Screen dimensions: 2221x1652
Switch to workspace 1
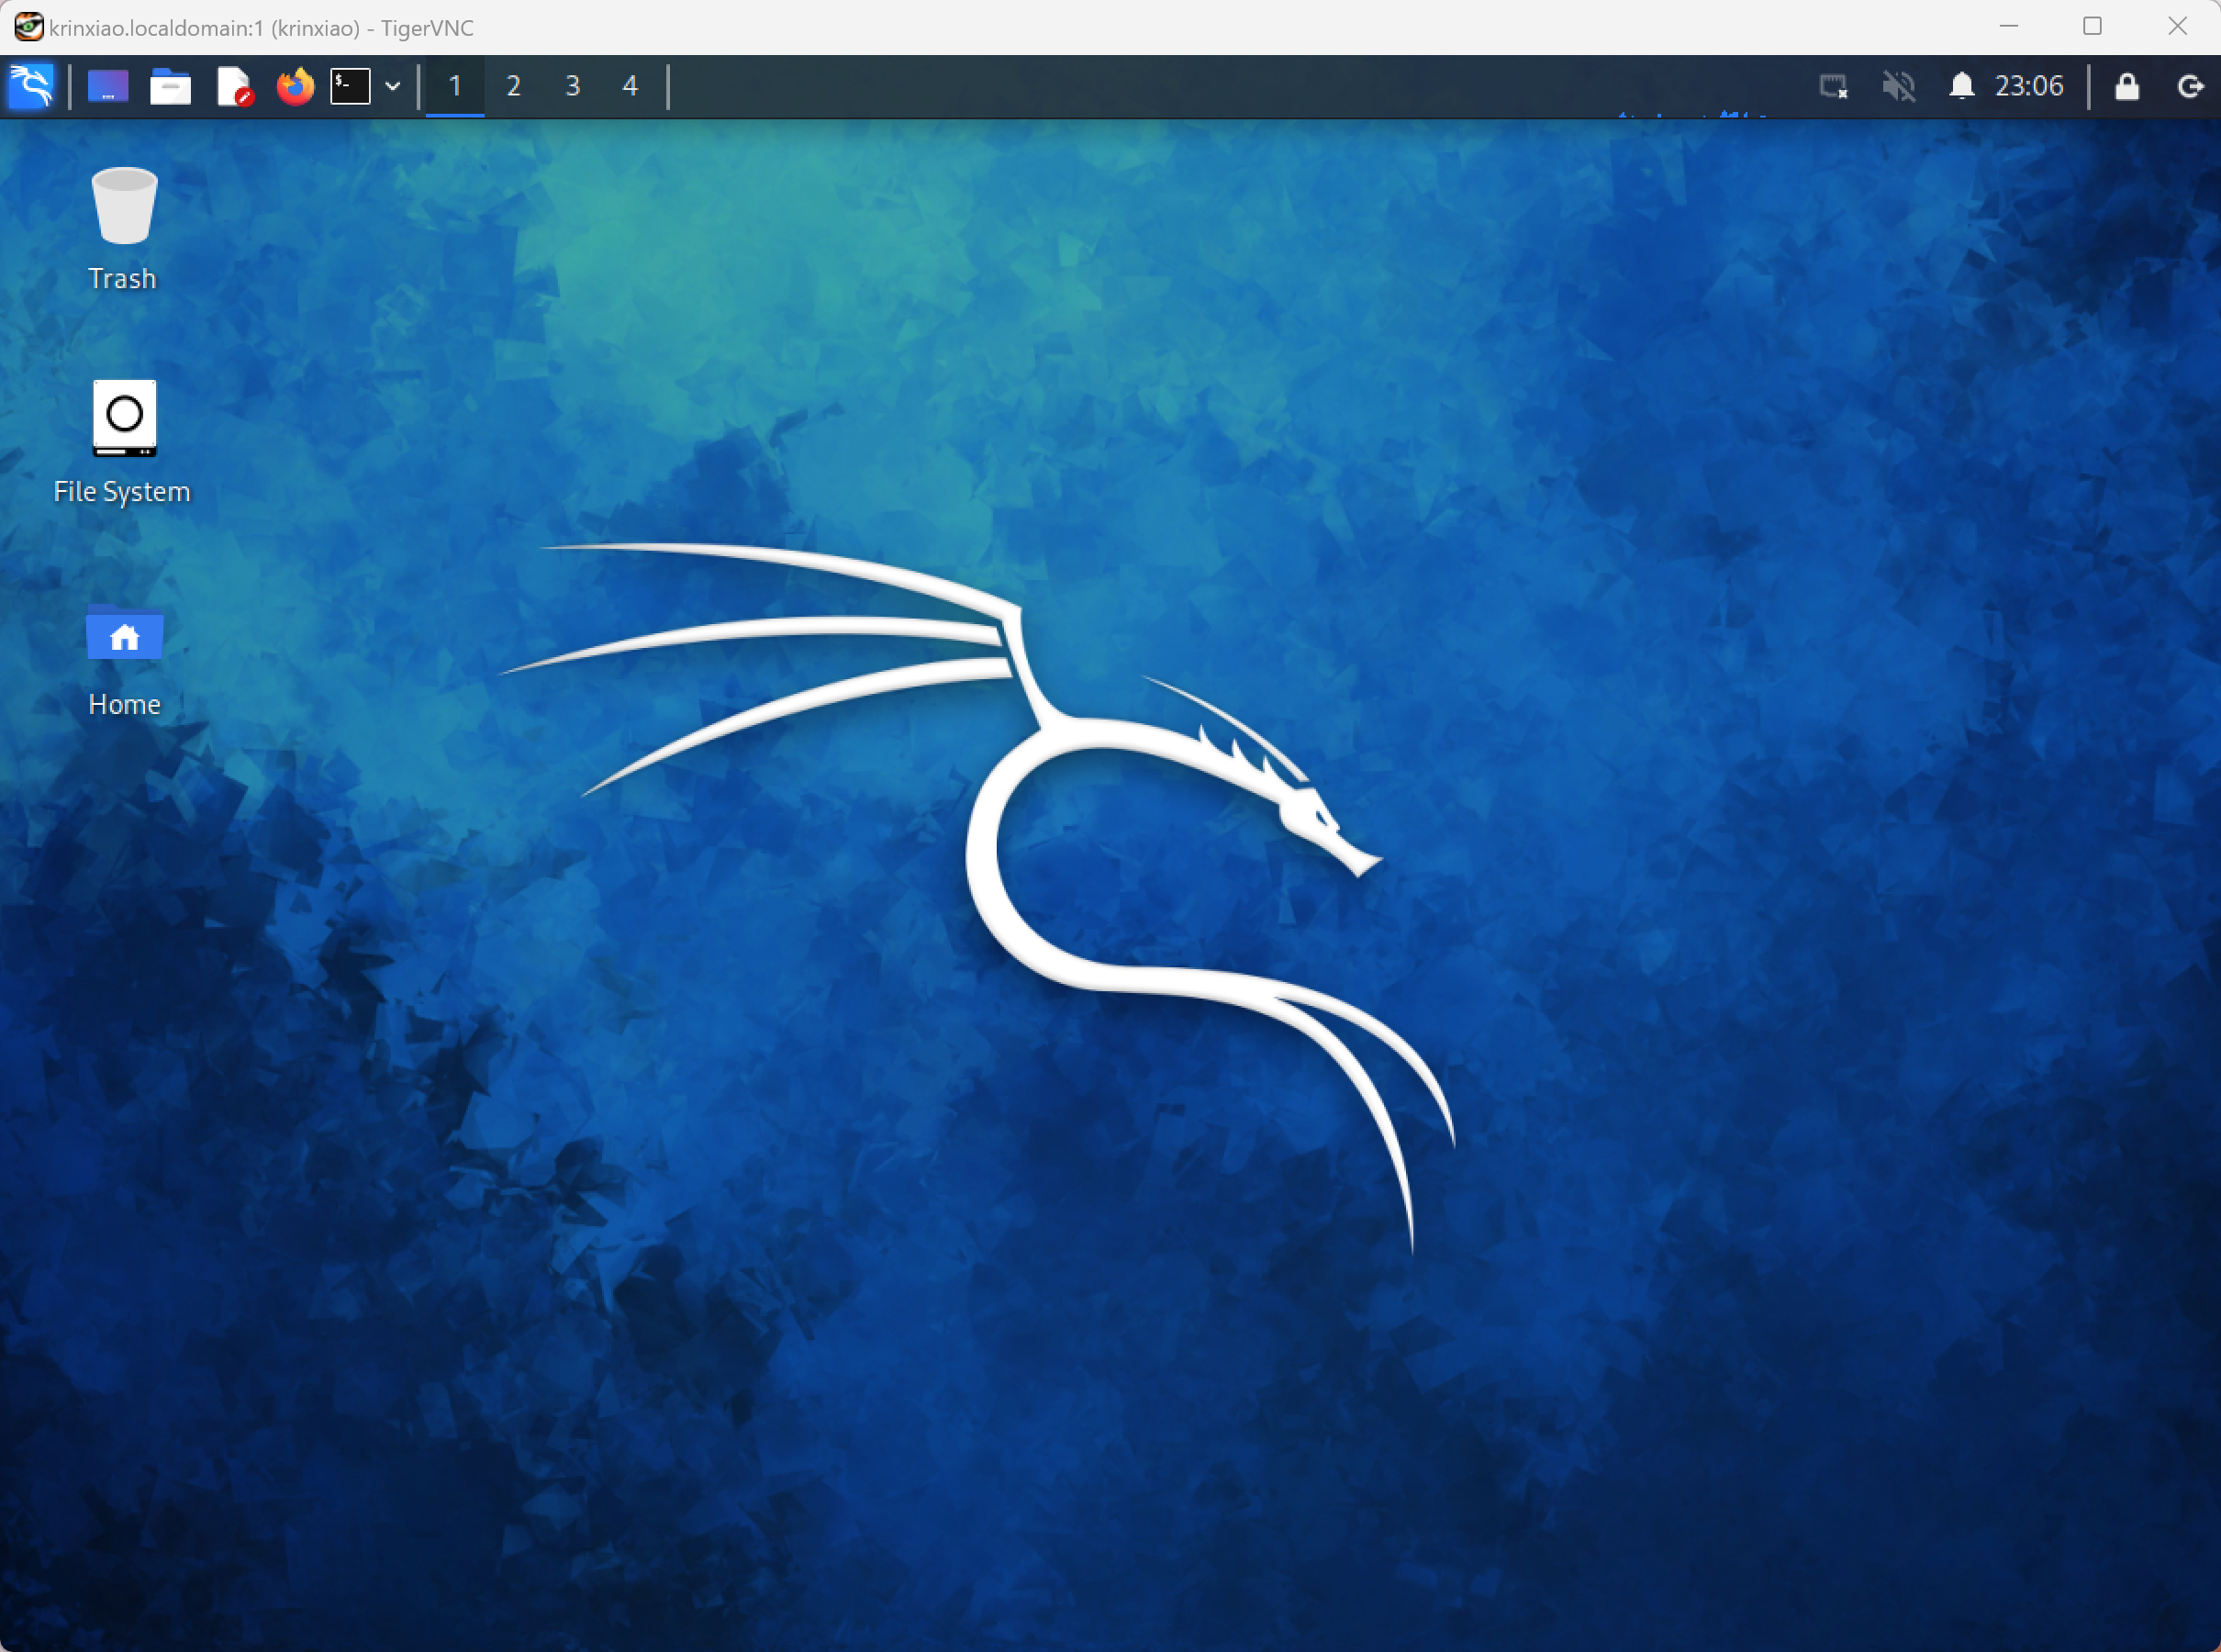(x=455, y=86)
